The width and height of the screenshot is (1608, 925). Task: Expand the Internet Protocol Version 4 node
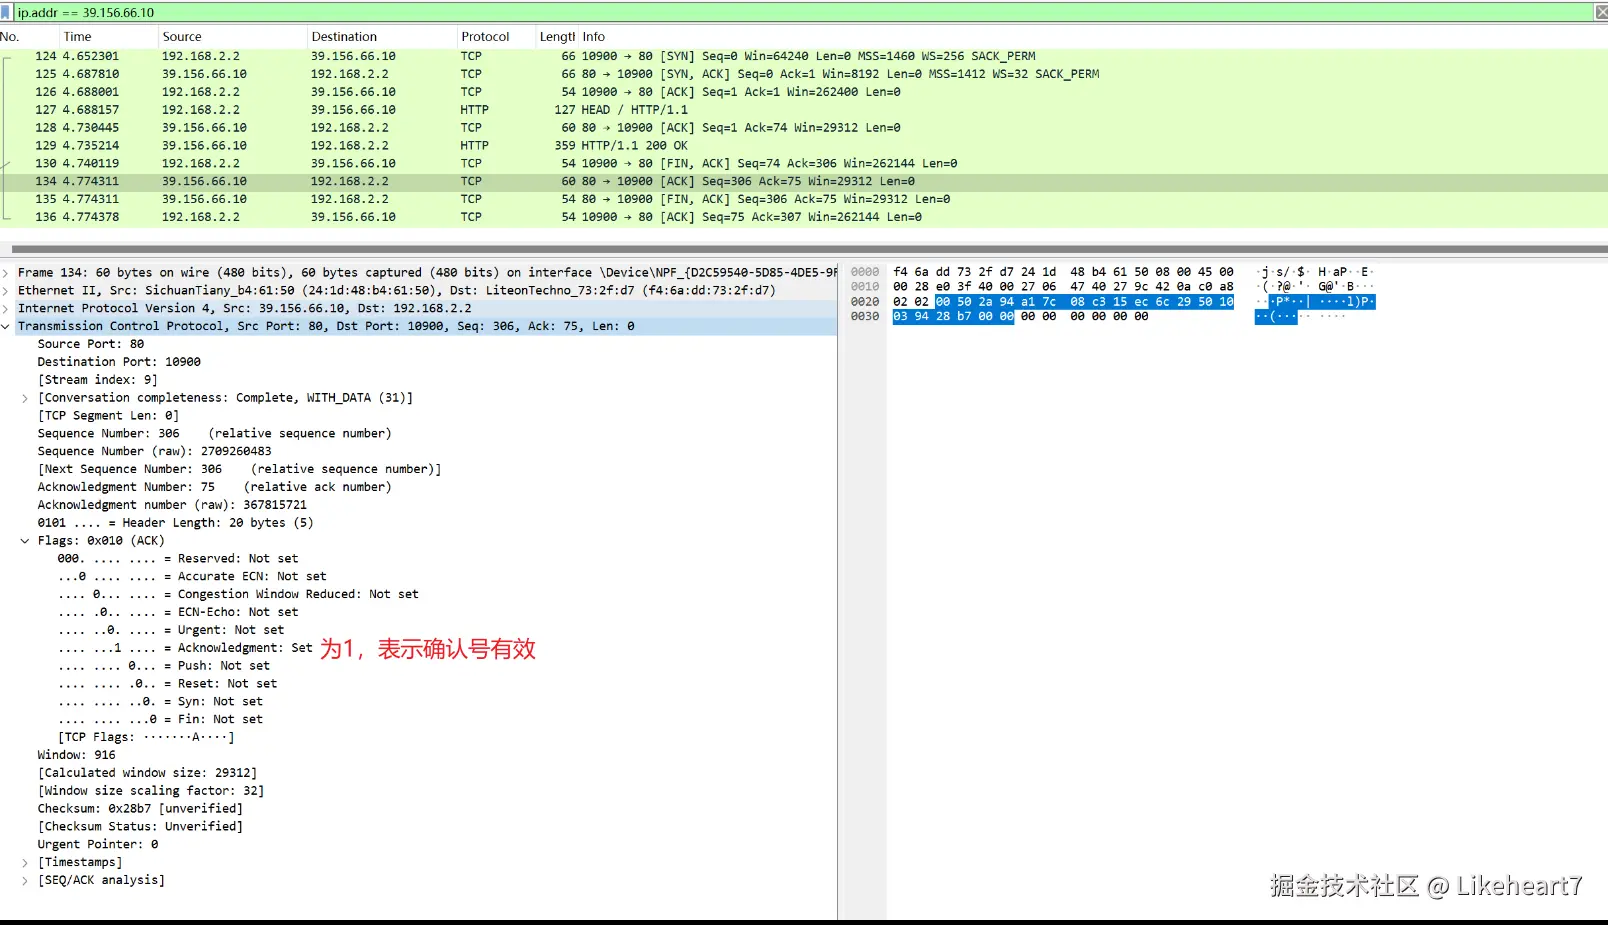(6, 309)
